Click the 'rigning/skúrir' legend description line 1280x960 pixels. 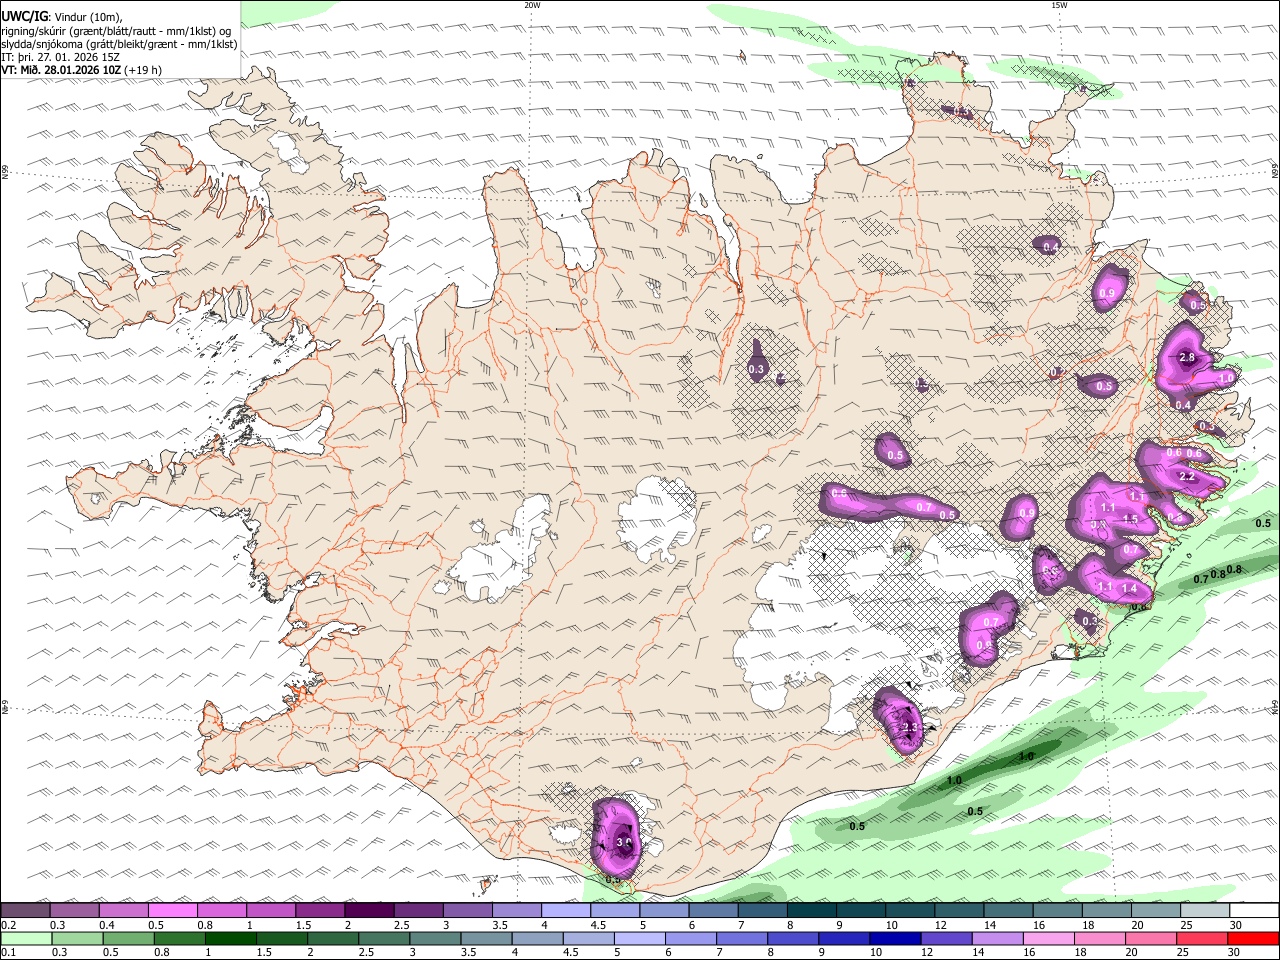tap(116, 30)
